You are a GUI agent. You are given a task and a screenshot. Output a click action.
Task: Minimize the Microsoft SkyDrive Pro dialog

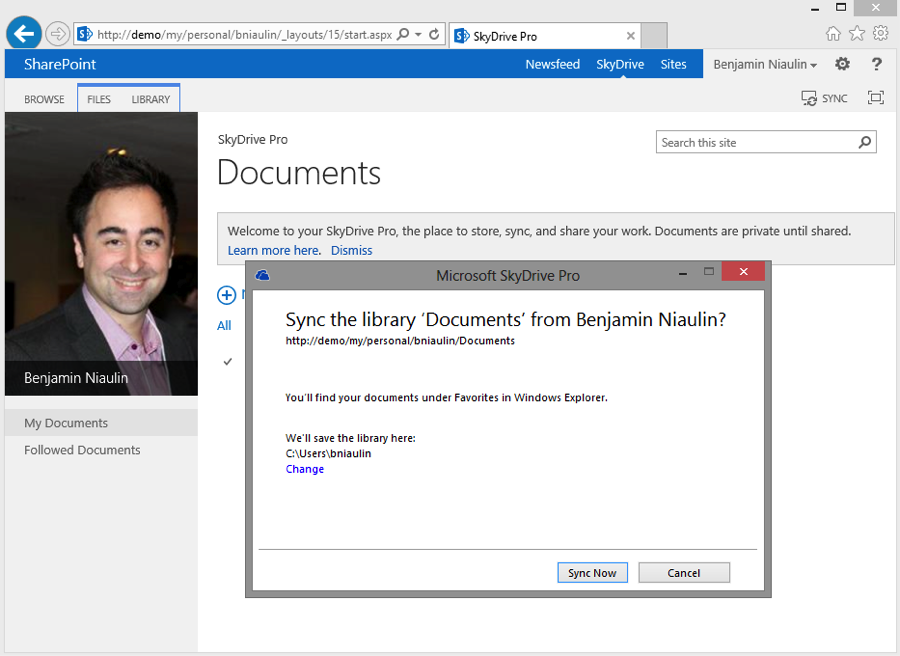coord(682,273)
